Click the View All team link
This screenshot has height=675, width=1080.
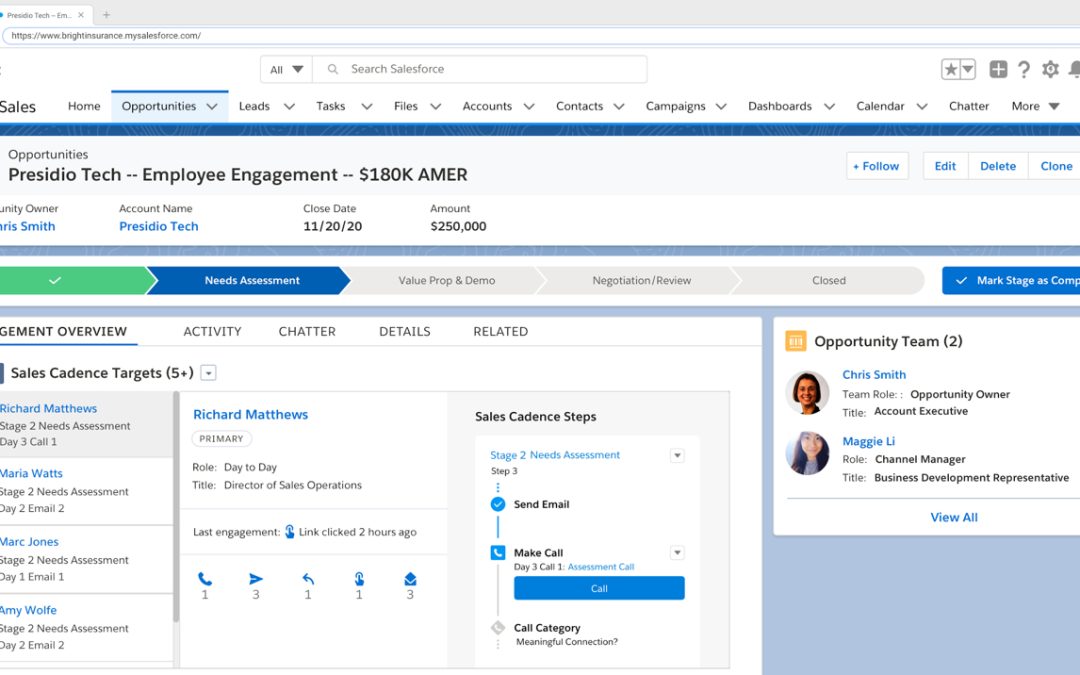coord(954,517)
